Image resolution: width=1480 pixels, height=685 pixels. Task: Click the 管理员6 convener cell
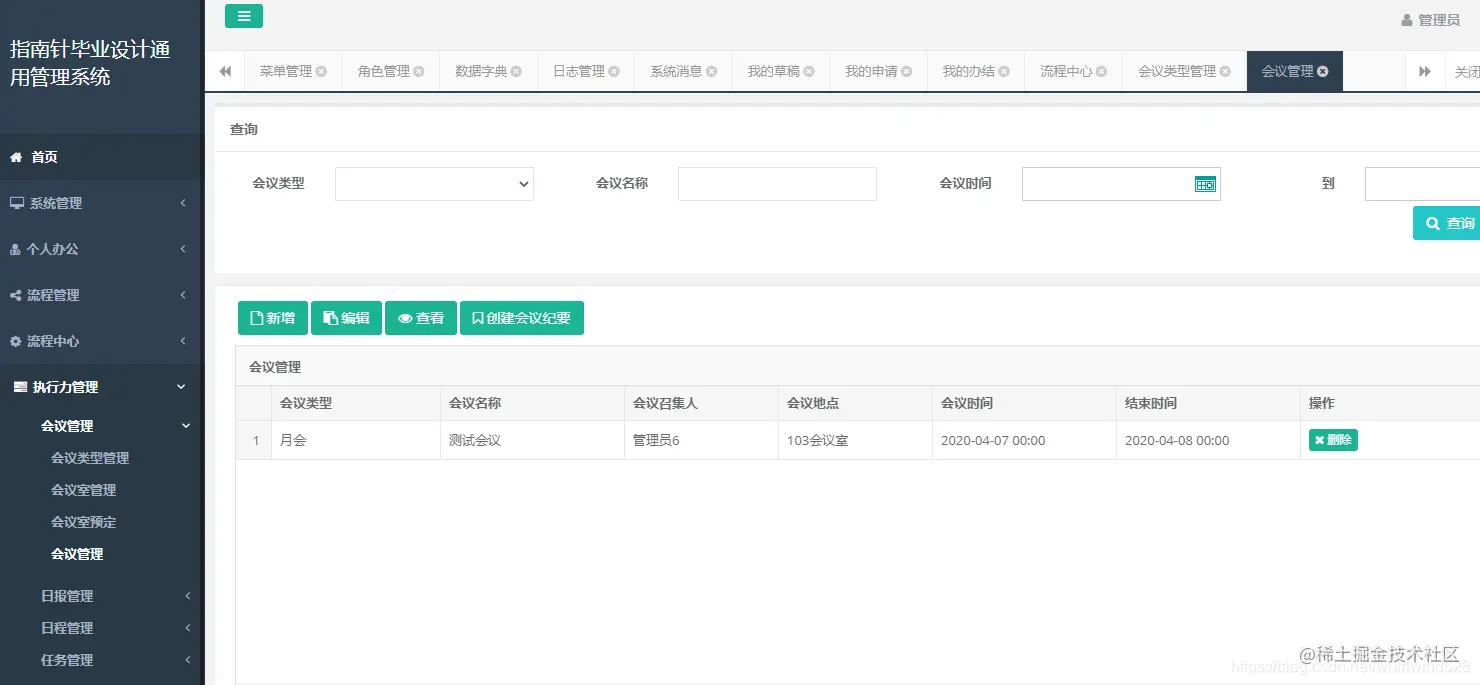pyautogui.click(x=701, y=440)
